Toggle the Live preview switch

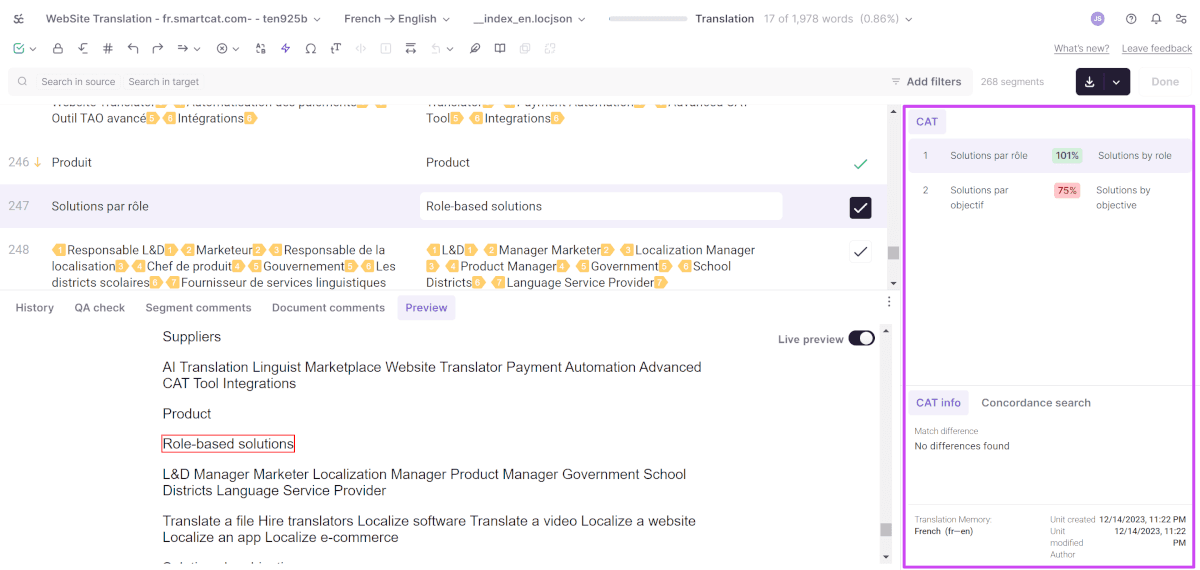[861, 339]
